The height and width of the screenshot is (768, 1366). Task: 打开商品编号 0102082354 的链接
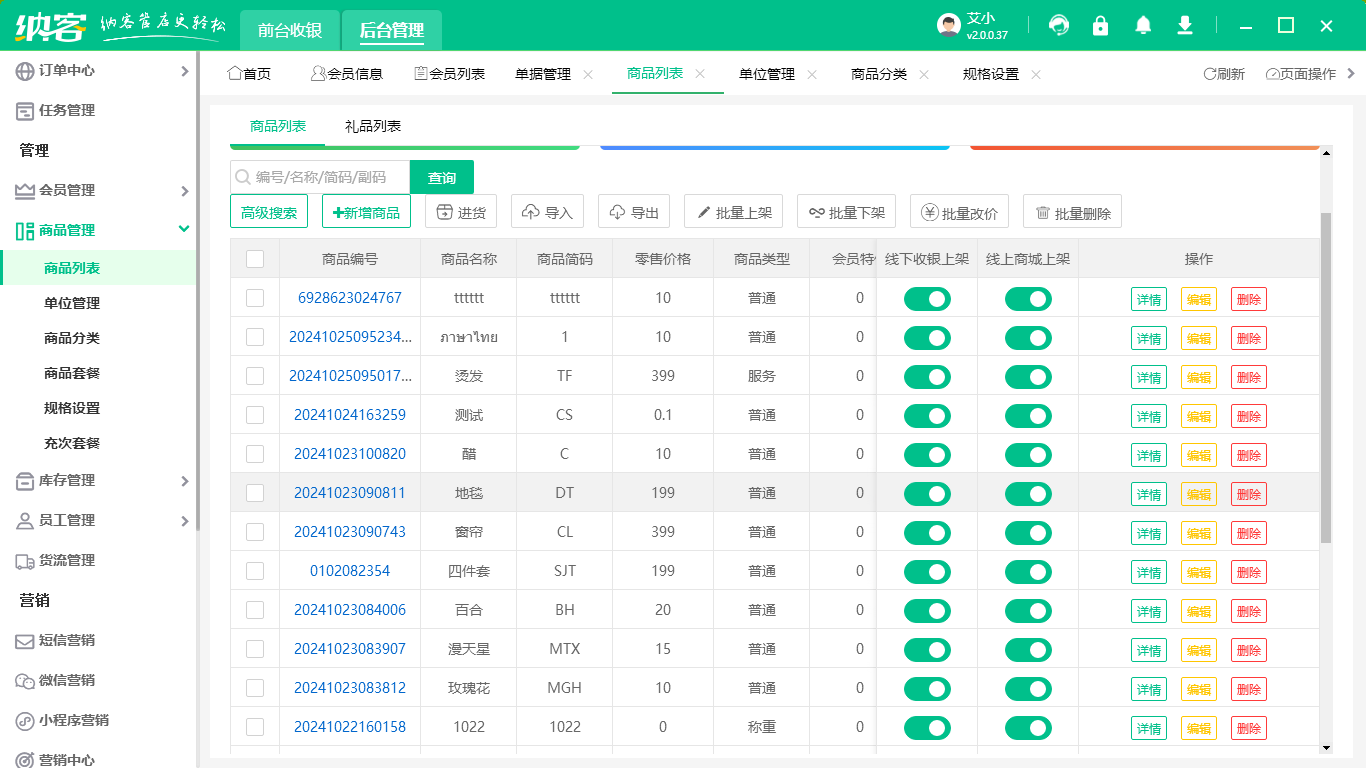coord(352,571)
